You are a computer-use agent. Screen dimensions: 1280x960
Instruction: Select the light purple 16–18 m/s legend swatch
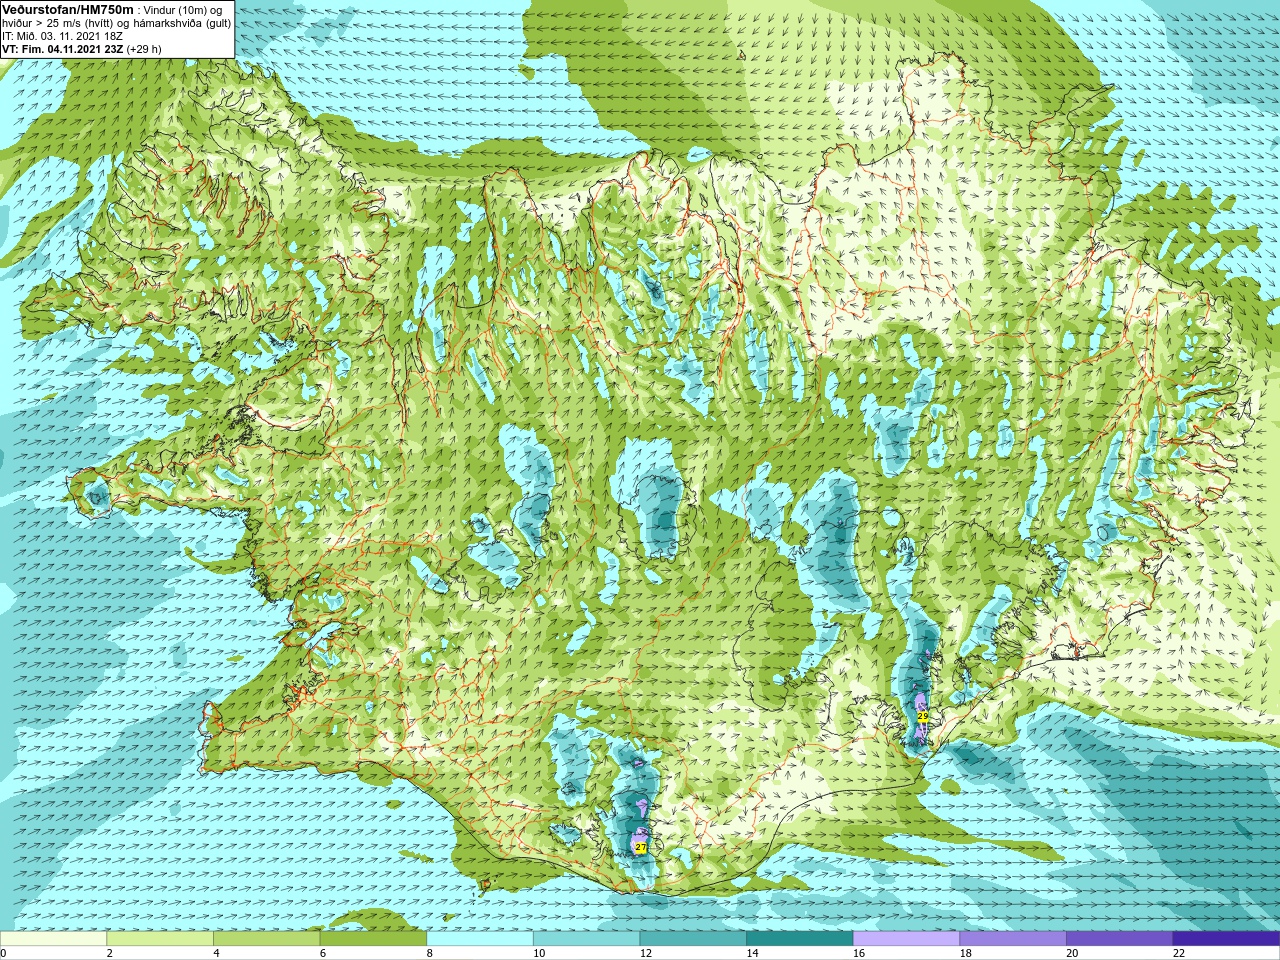point(906,939)
